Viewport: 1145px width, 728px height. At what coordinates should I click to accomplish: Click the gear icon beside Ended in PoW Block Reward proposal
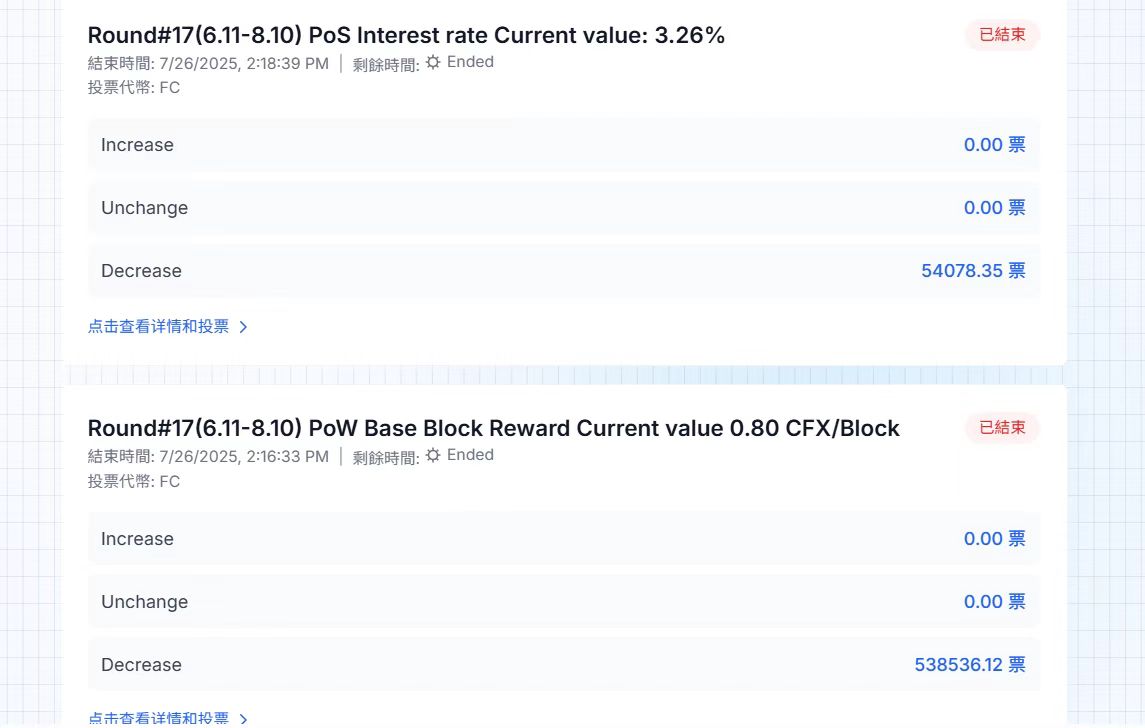[433, 455]
